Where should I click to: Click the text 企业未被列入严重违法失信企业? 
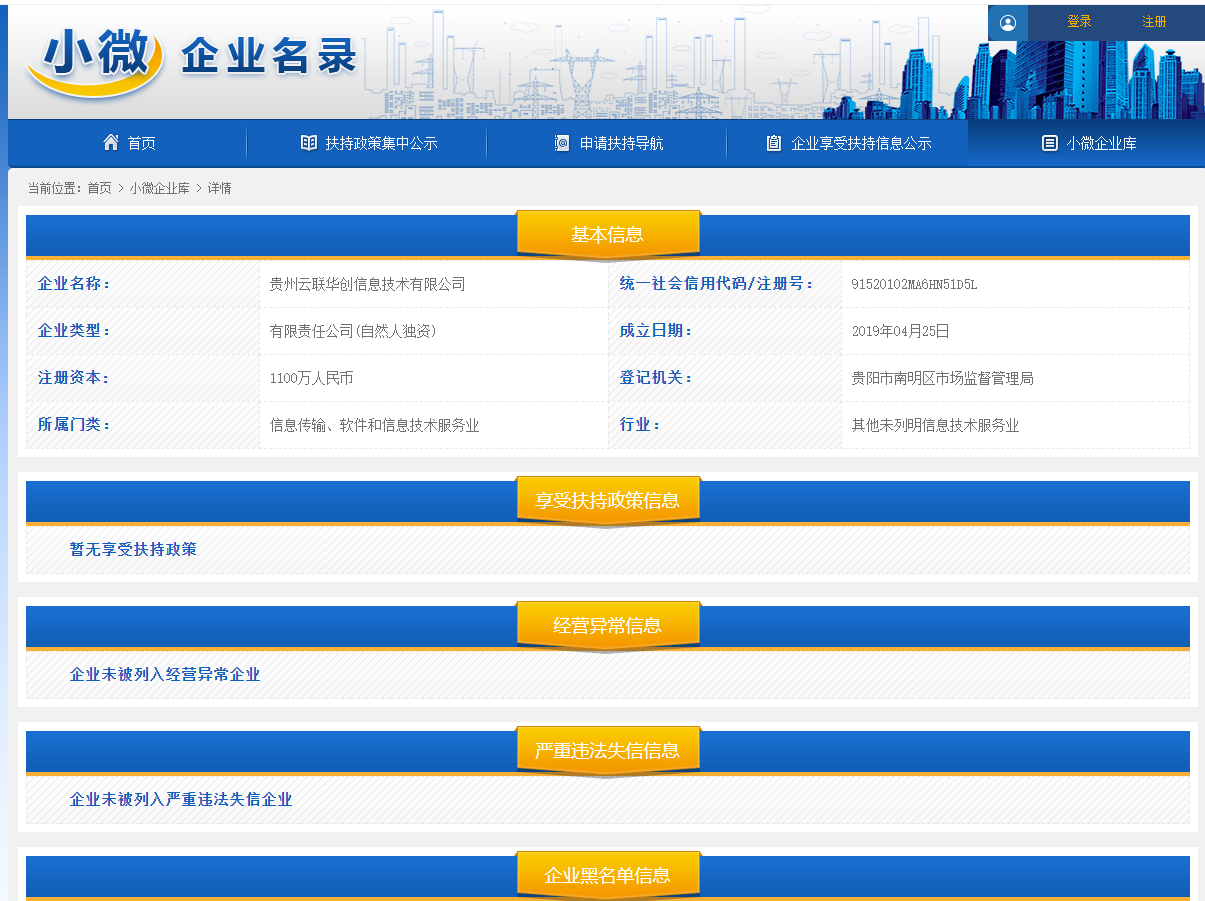(181, 800)
